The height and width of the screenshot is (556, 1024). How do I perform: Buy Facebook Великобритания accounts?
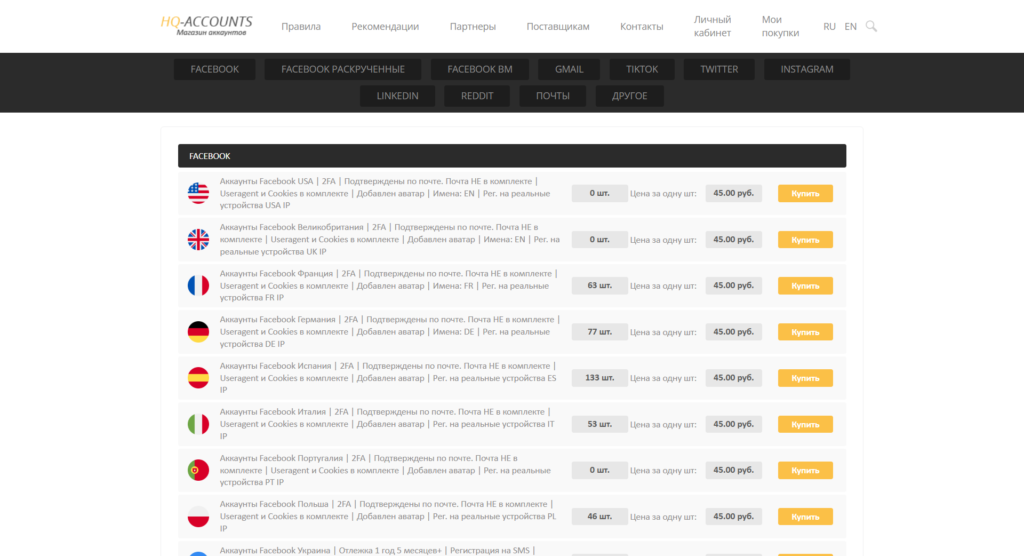tap(805, 240)
